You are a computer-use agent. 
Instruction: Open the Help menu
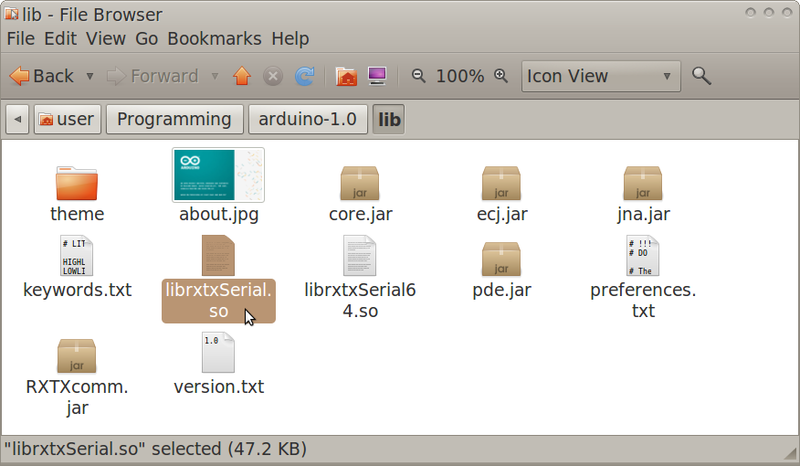click(x=290, y=39)
